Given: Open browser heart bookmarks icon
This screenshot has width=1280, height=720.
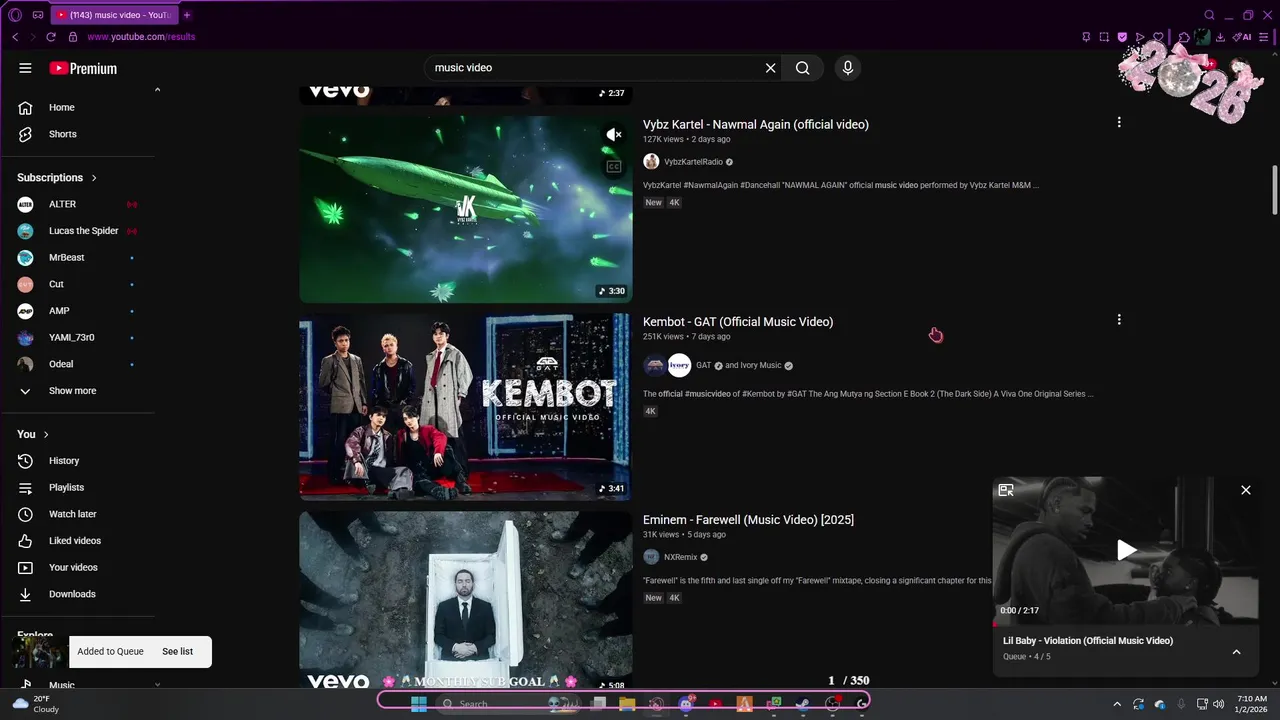Looking at the screenshot, I should [1158, 37].
